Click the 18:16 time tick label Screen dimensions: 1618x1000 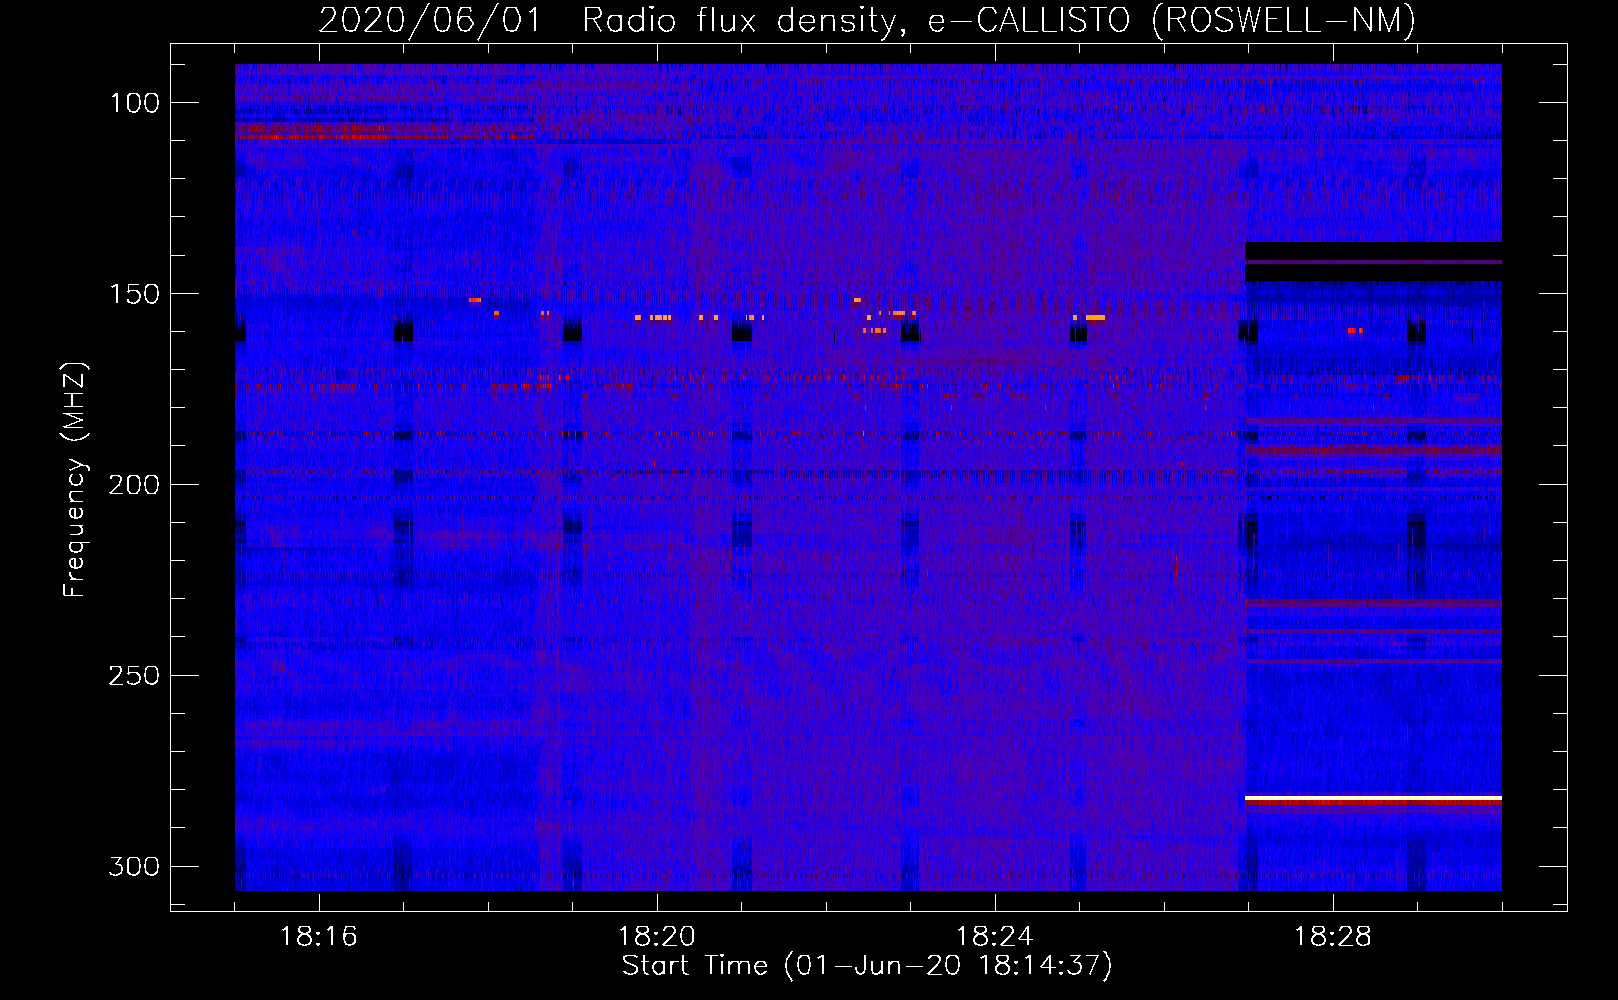[x=319, y=937]
